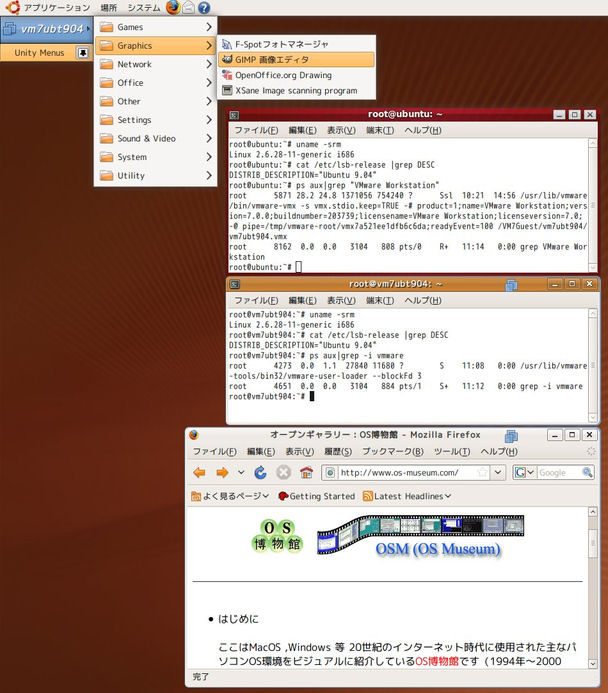
Task: Click the Firefox stop button
Action: (x=283, y=473)
